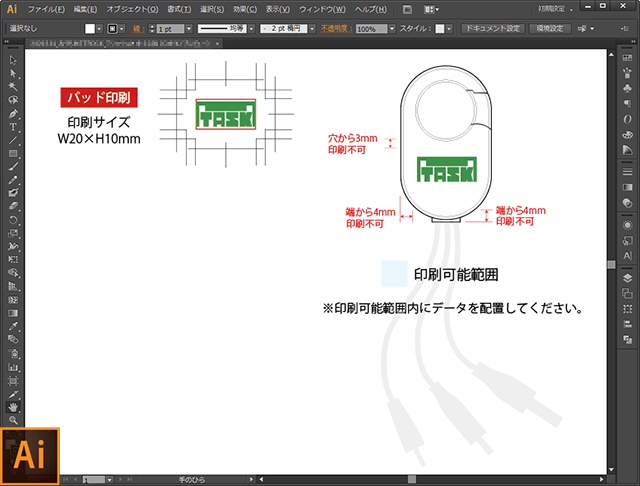
Task: Open the ヘルプ(H) menu
Action: (371, 9)
